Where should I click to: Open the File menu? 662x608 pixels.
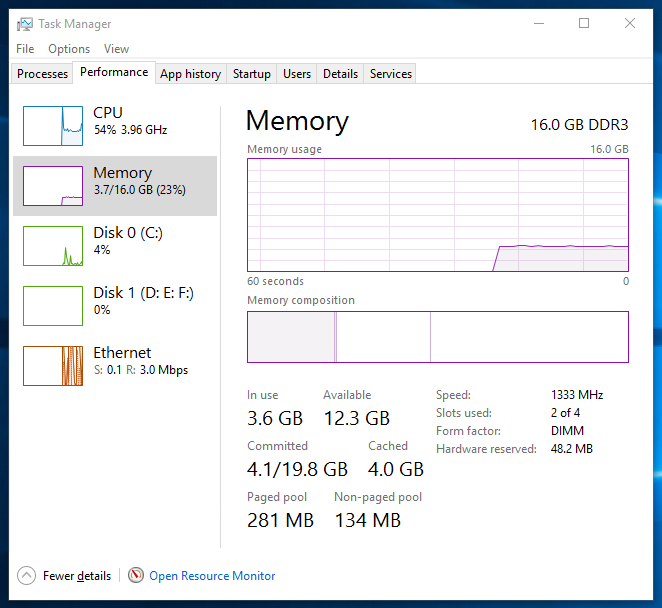(25, 49)
